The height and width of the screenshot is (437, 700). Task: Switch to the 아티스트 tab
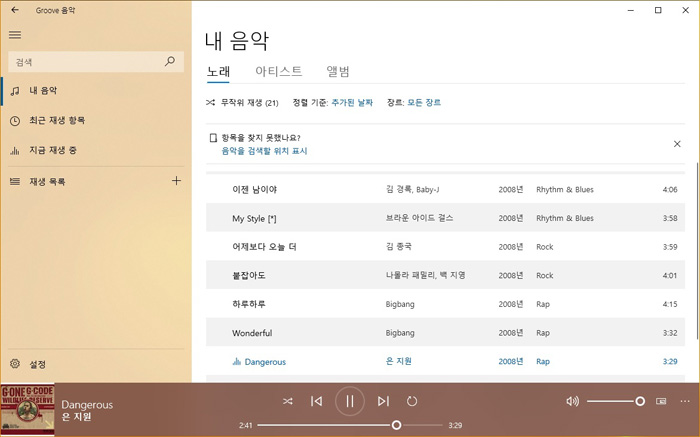279,71
